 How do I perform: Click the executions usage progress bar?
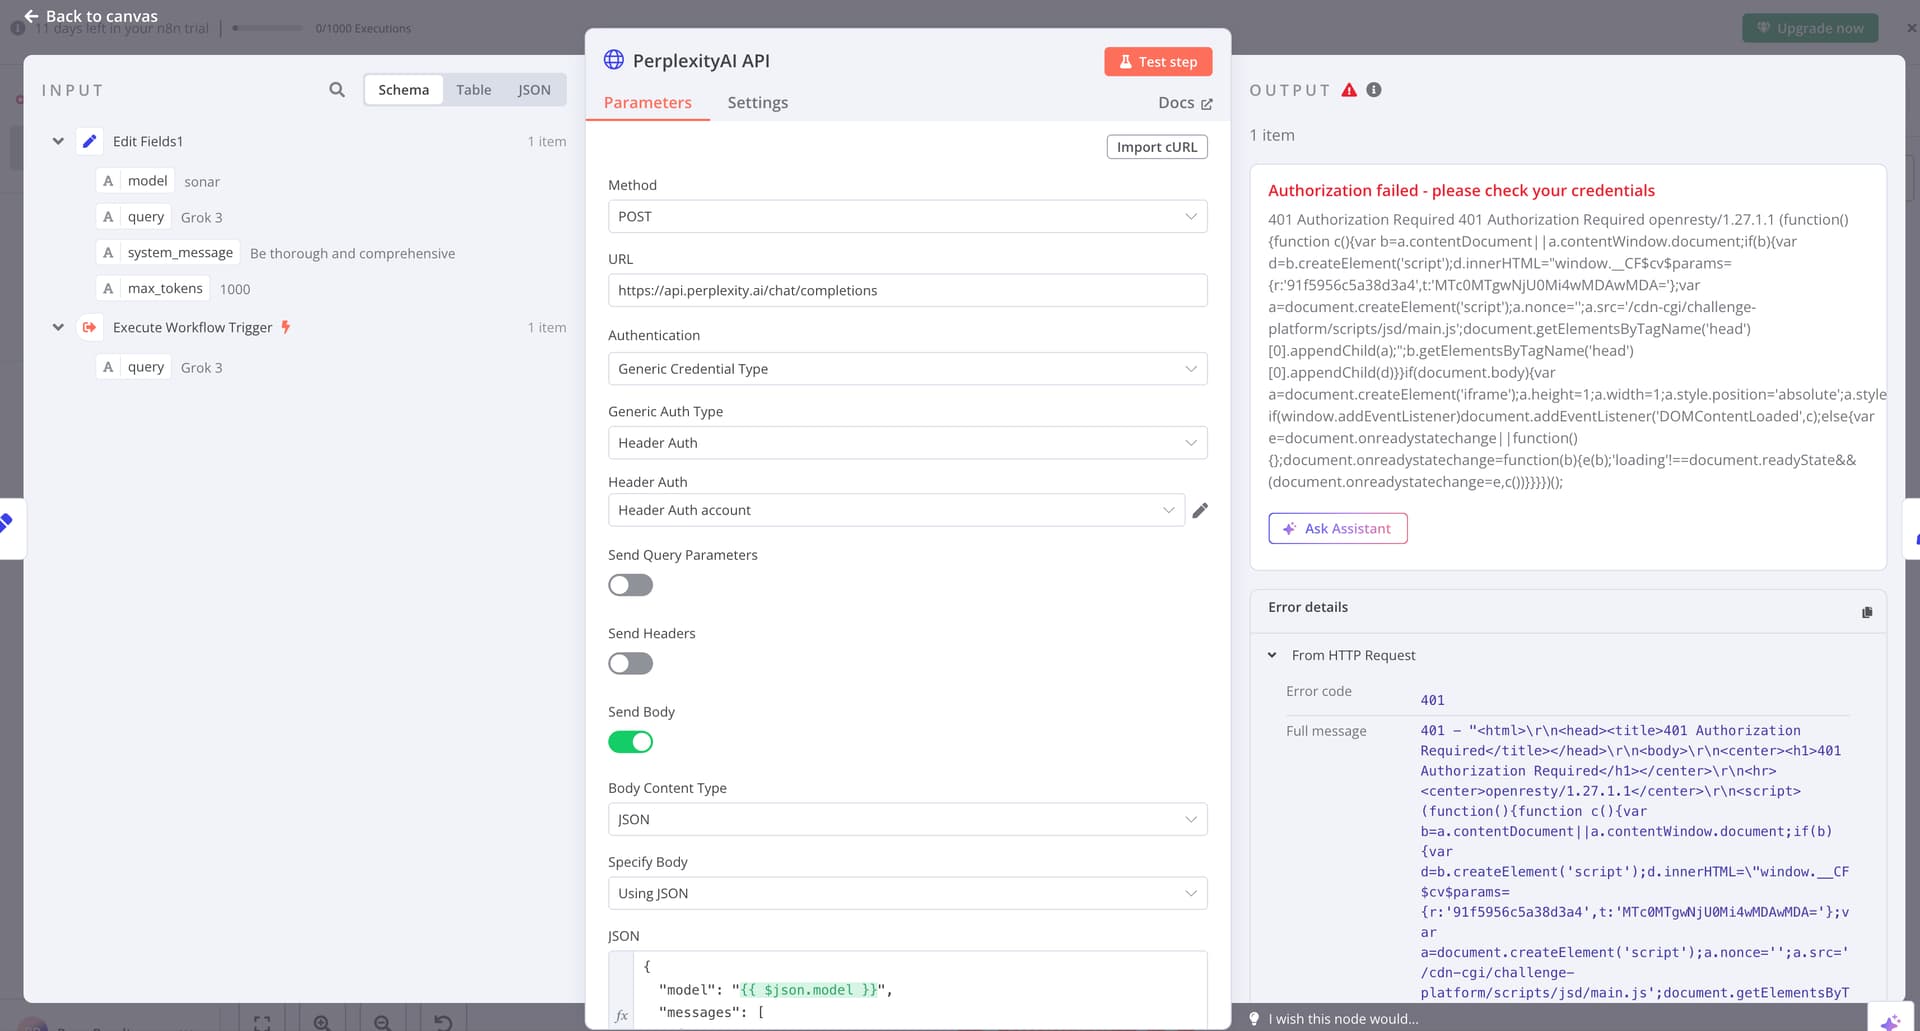point(267,28)
